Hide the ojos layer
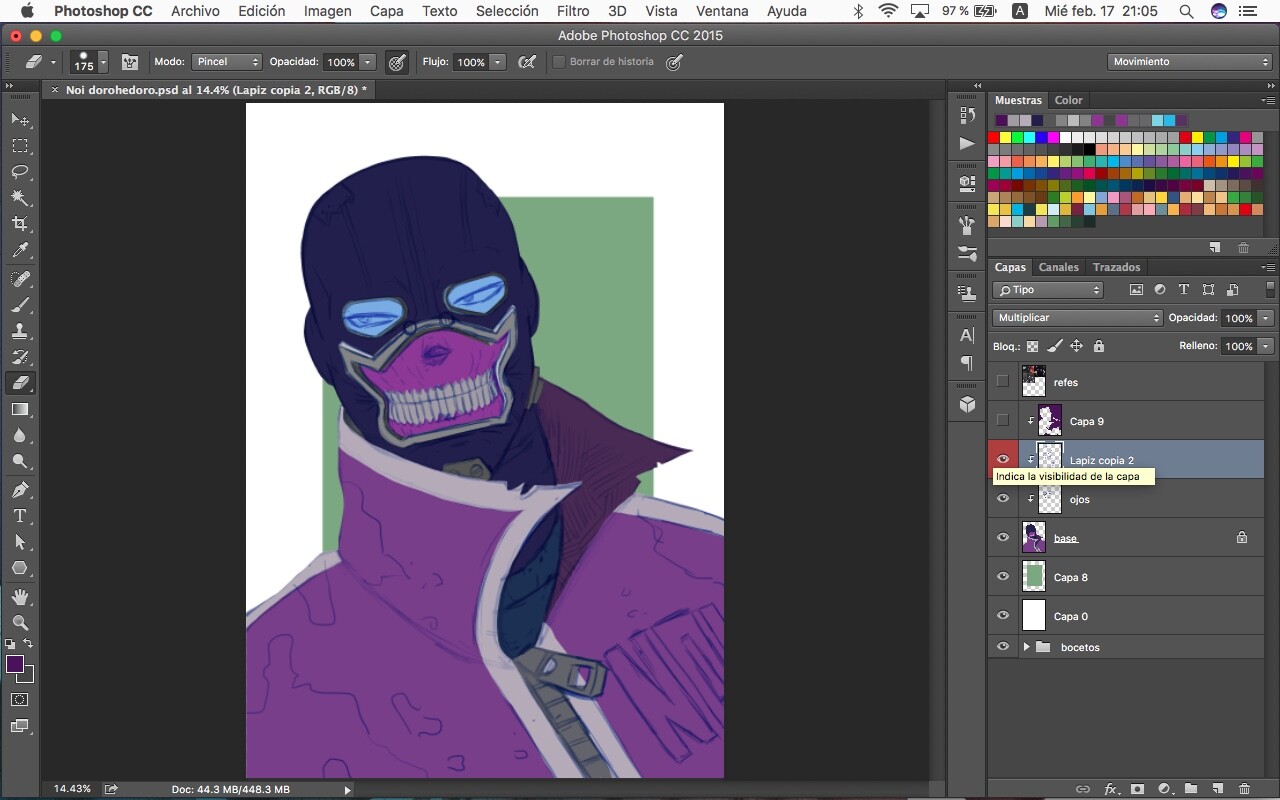Viewport: 1280px width, 800px height. pos(1003,499)
